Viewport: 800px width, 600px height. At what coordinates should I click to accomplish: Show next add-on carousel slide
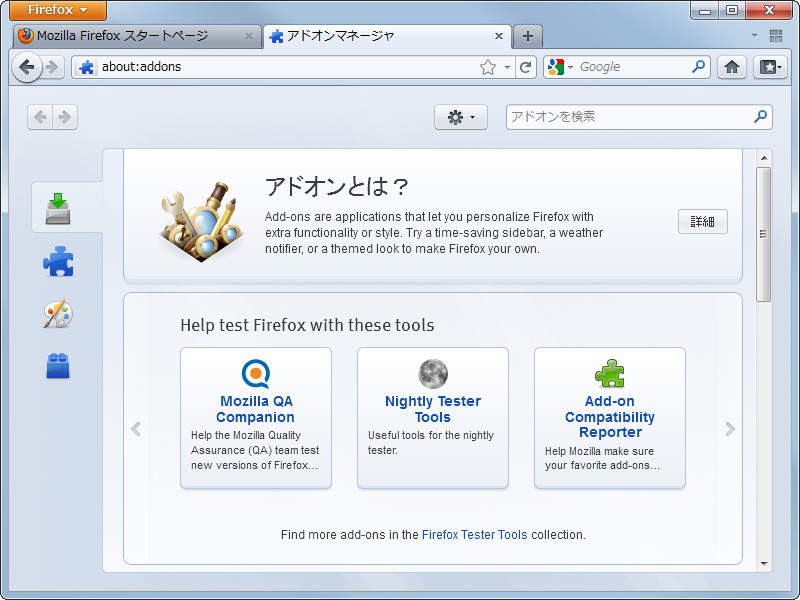730,429
